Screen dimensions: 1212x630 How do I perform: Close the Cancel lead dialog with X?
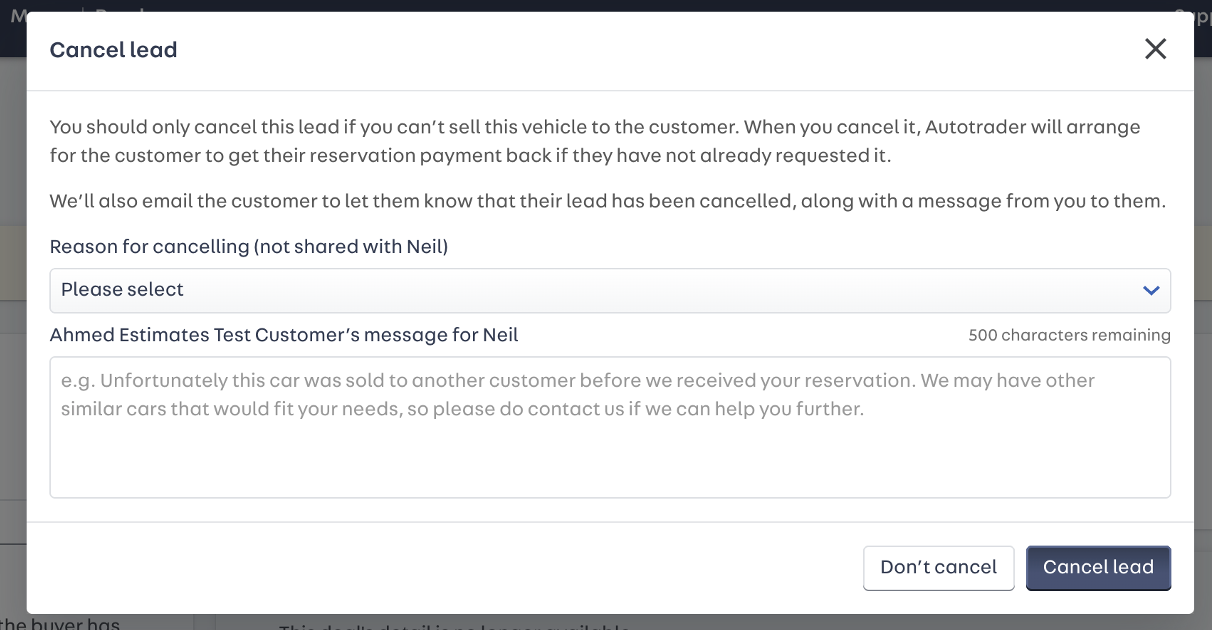(x=1155, y=49)
